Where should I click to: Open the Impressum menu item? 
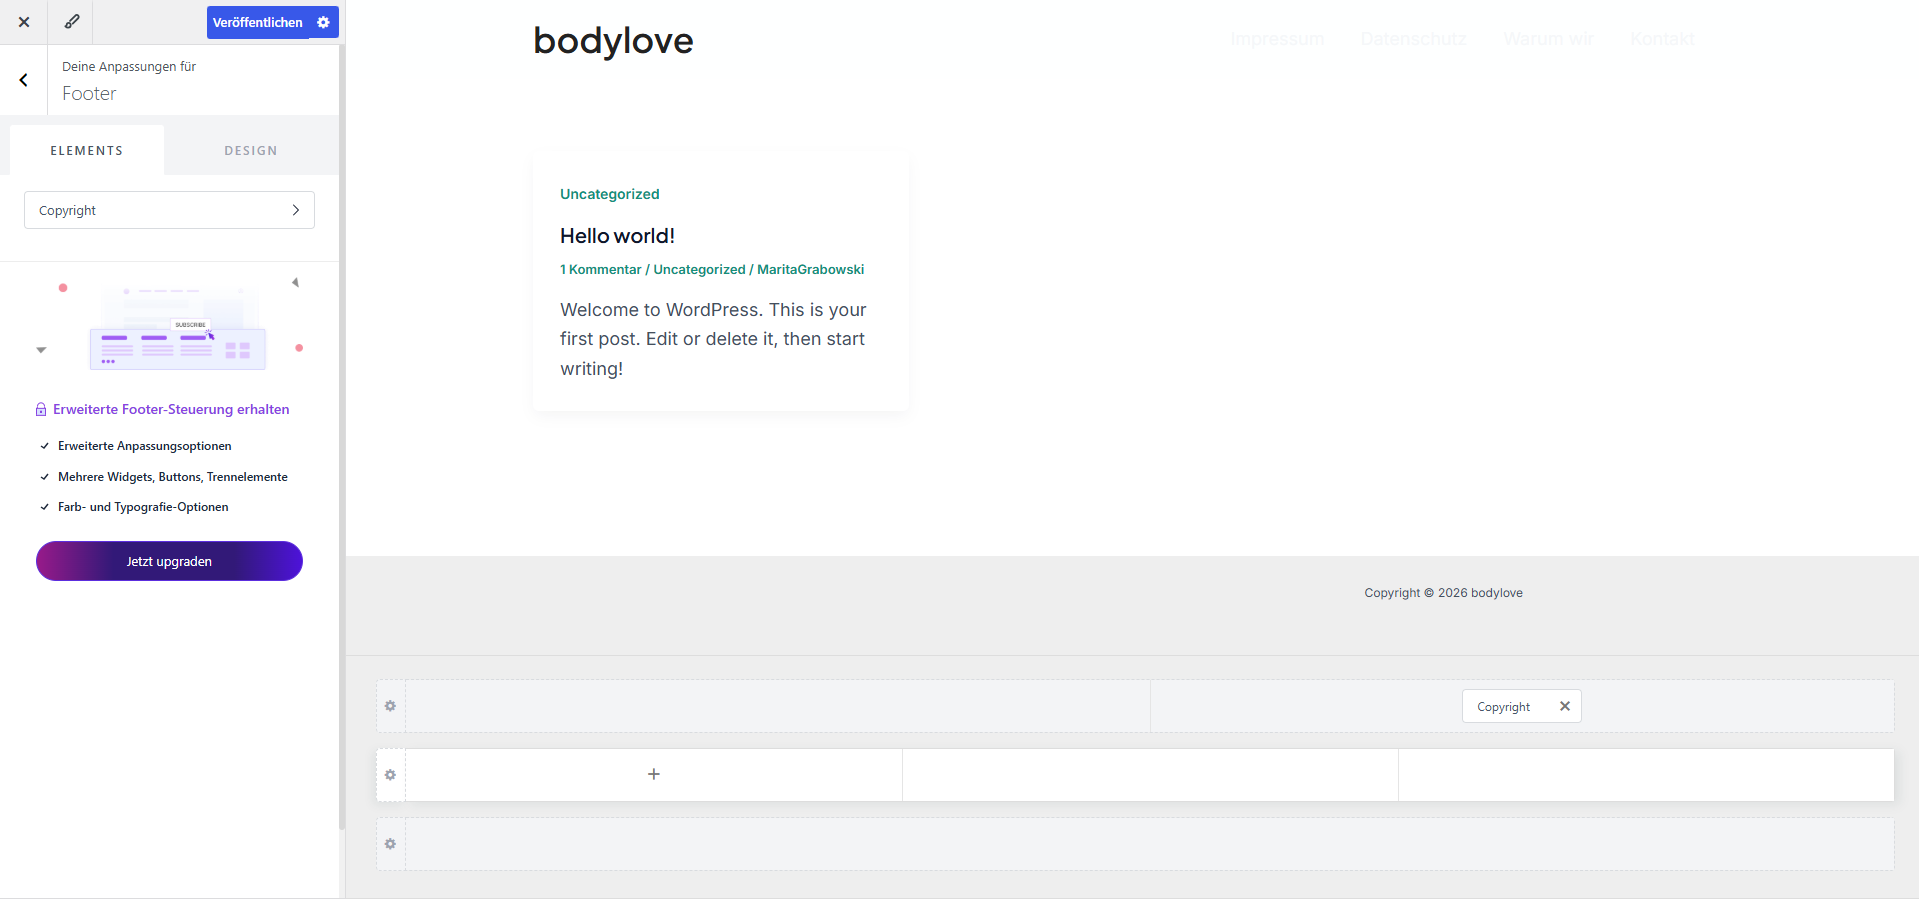(x=1277, y=39)
